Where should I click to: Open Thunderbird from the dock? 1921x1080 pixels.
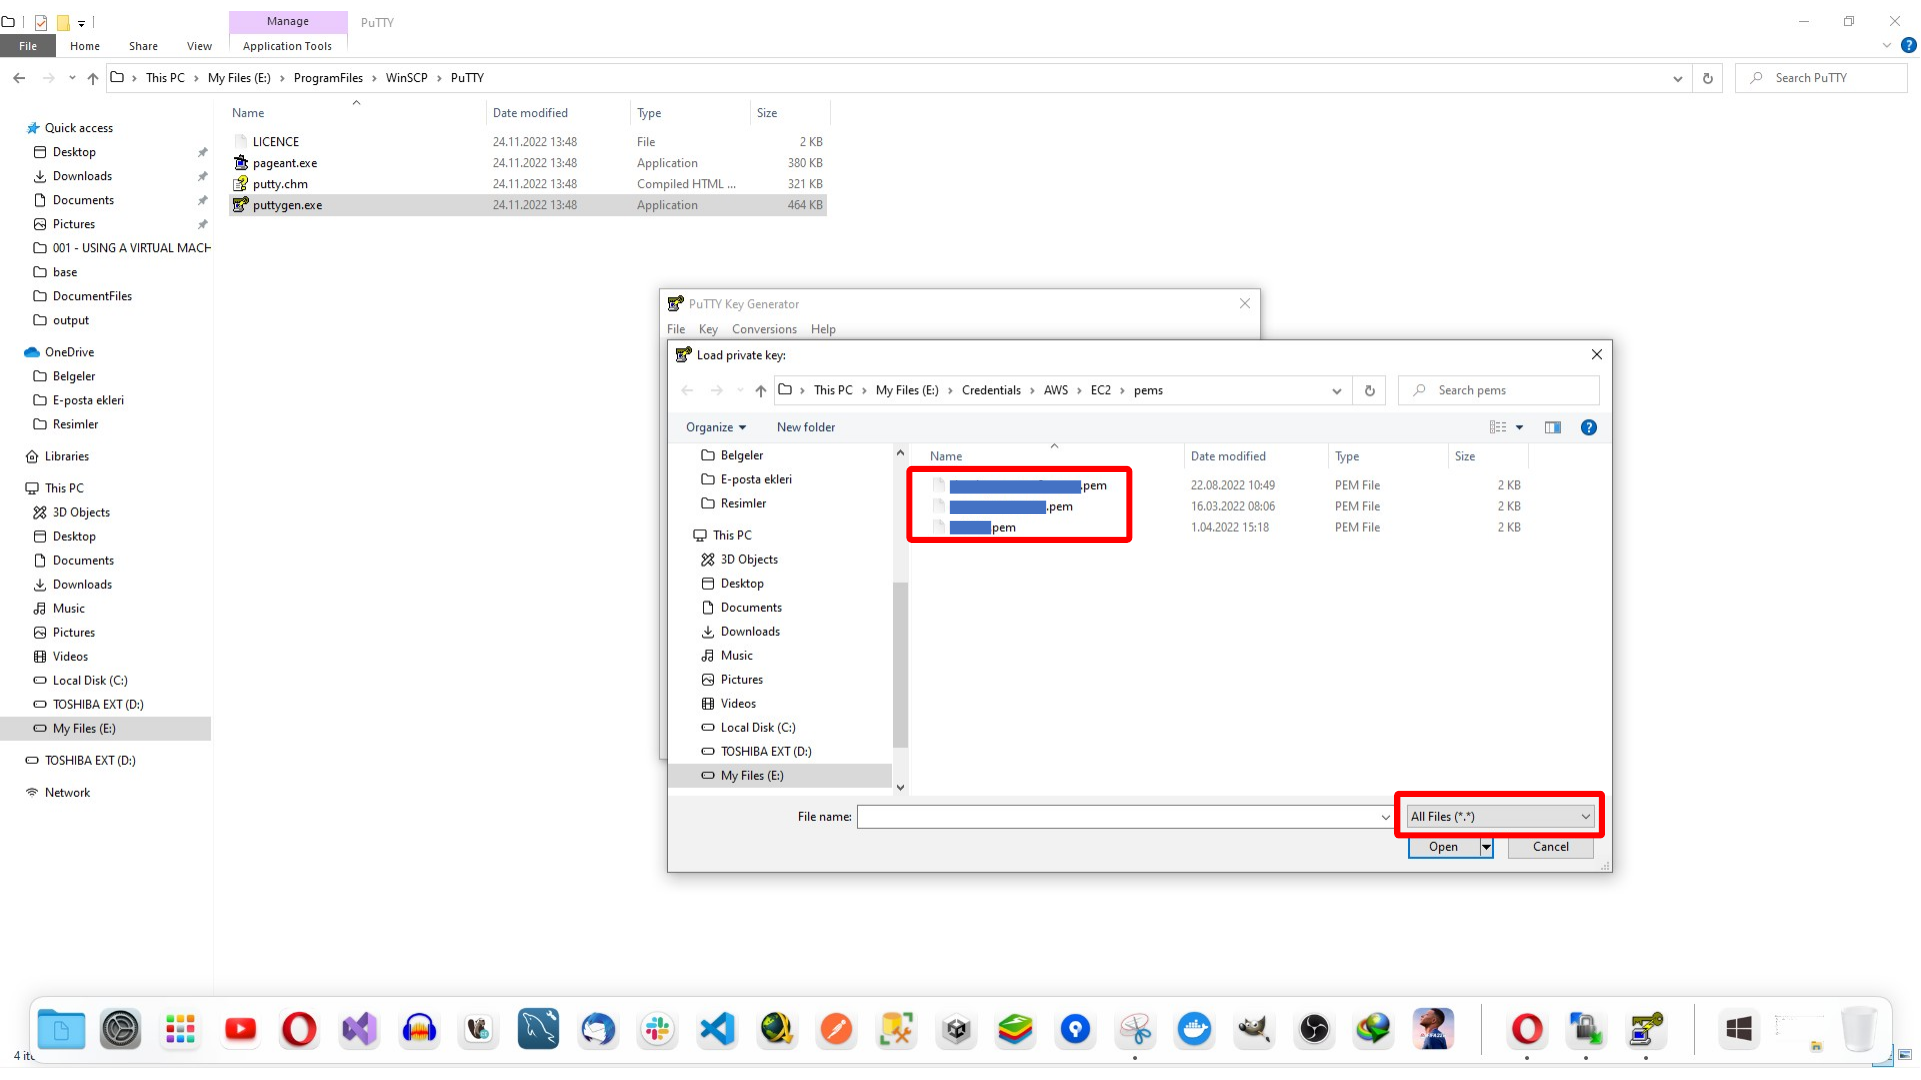598,1029
